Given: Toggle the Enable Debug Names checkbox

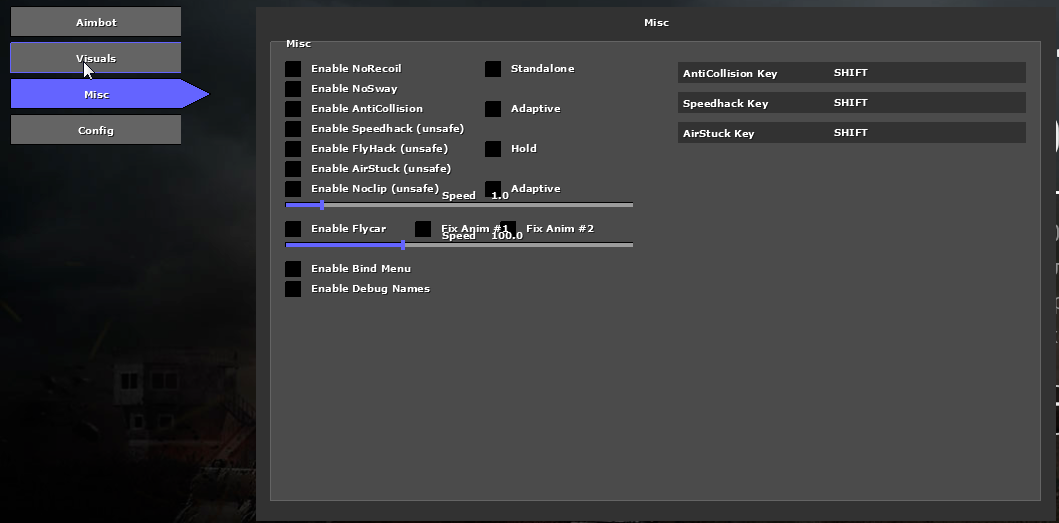Looking at the screenshot, I should [x=293, y=289].
